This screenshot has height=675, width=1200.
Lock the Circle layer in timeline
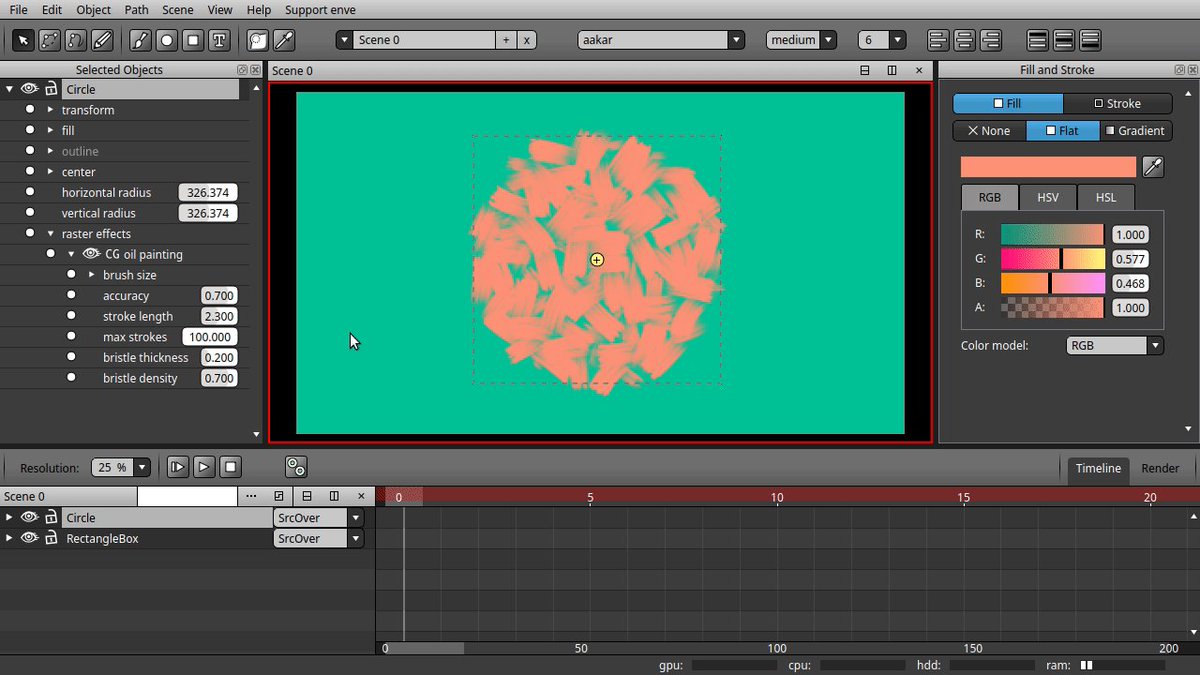[51, 517]
